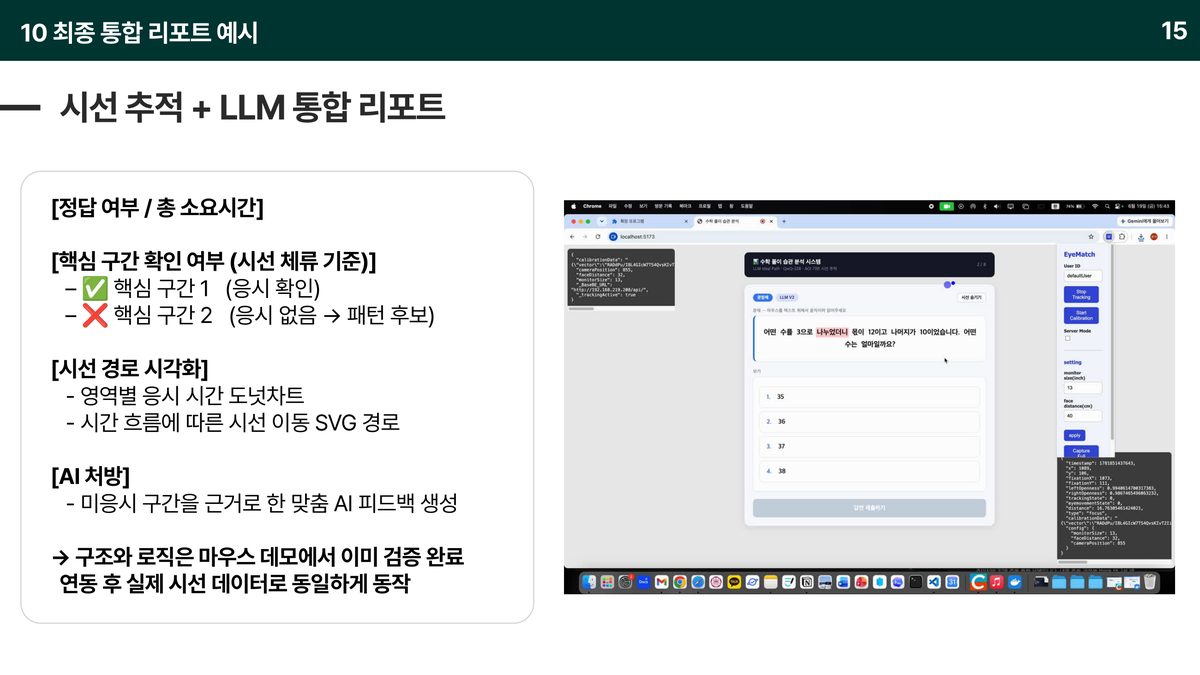Open the Chrome profile avatar

[x=1154, y=236]
